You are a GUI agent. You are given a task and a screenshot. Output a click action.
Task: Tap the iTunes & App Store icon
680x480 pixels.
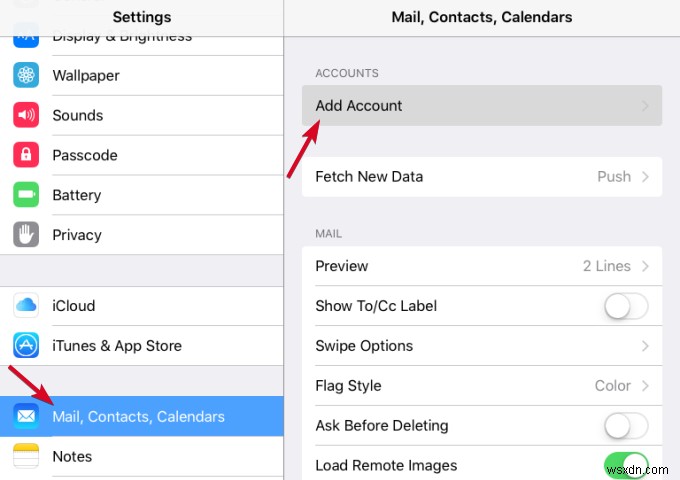coord(26,346)
